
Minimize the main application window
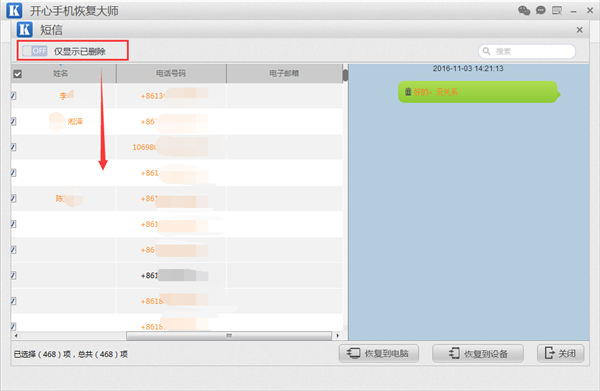click(x=573, y=11)
